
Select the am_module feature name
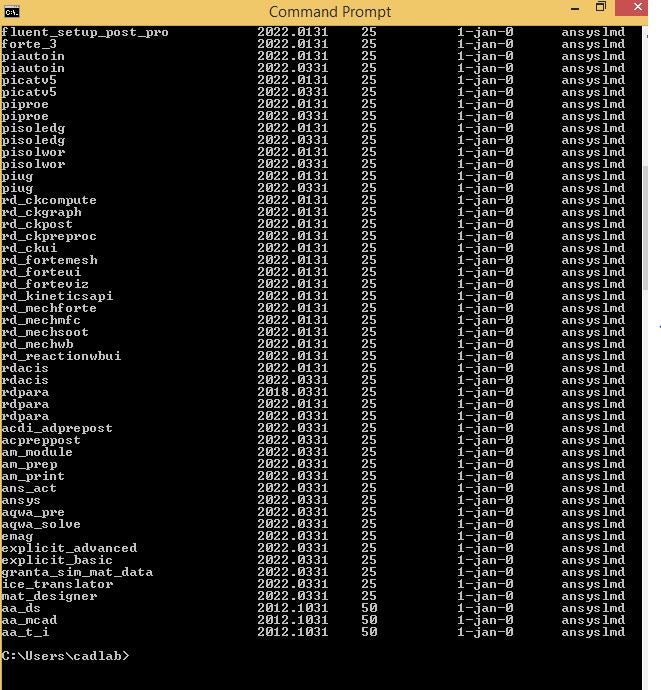[37, 452]
